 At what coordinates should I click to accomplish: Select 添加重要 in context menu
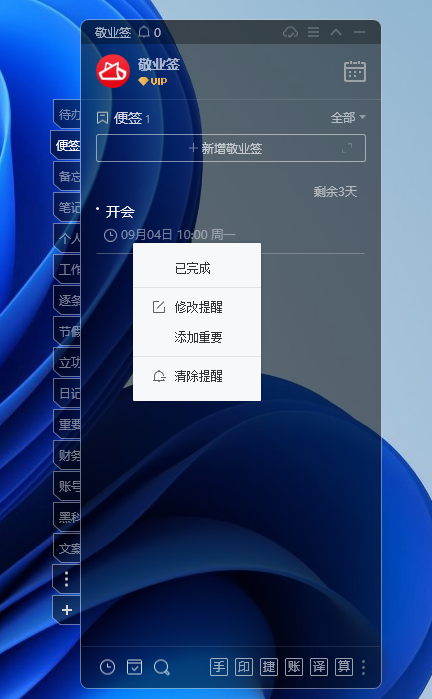point(197,337)
